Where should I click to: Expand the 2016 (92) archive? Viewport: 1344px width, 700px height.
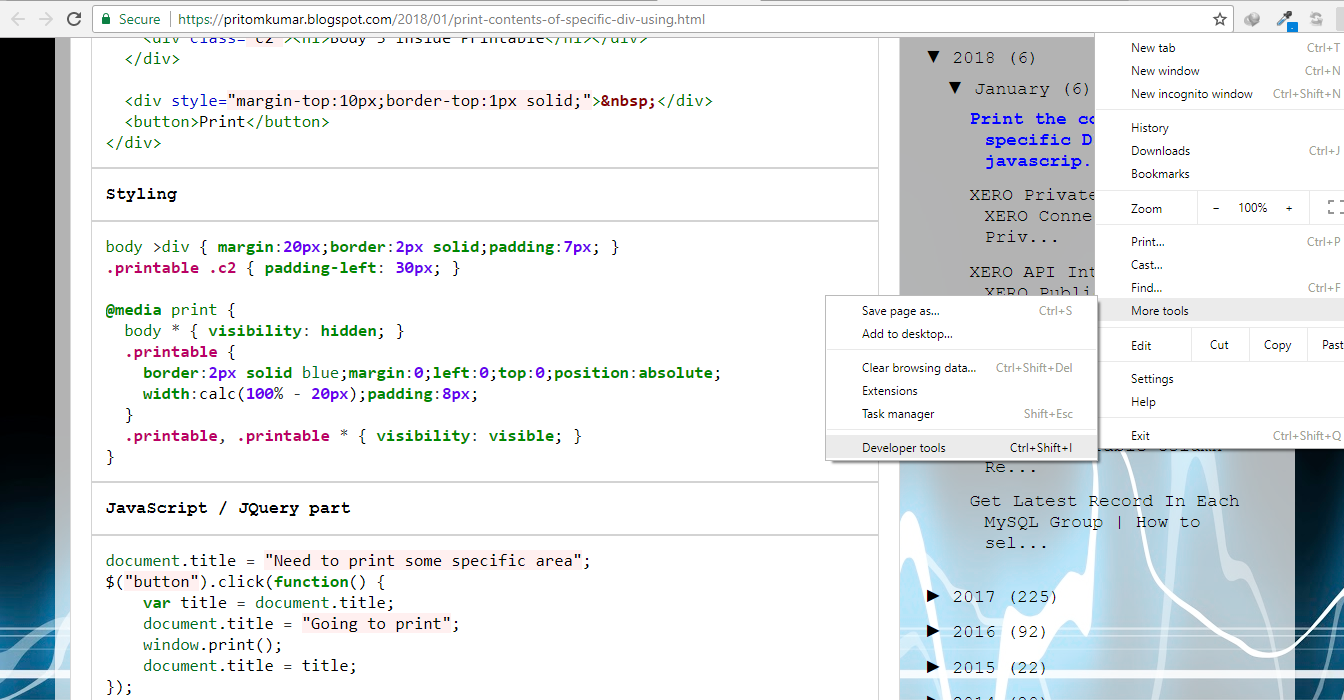(x=933, y=631)
